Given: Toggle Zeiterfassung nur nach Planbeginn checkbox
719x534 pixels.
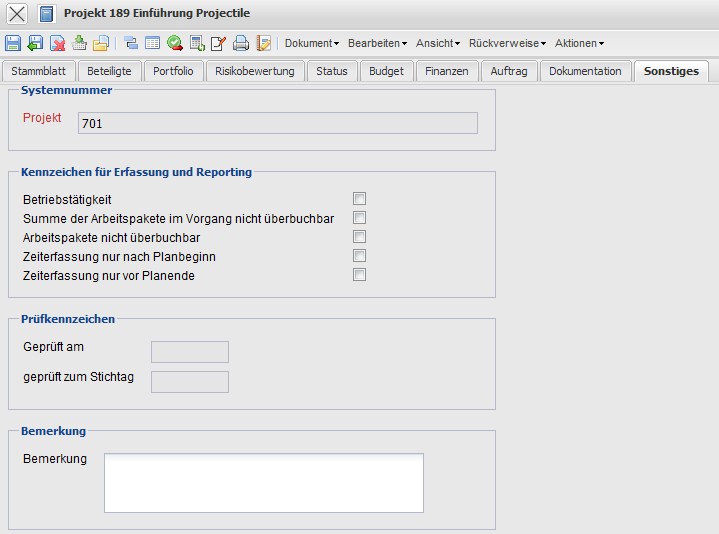Looking at the screenshot, I should pos(360,256).
